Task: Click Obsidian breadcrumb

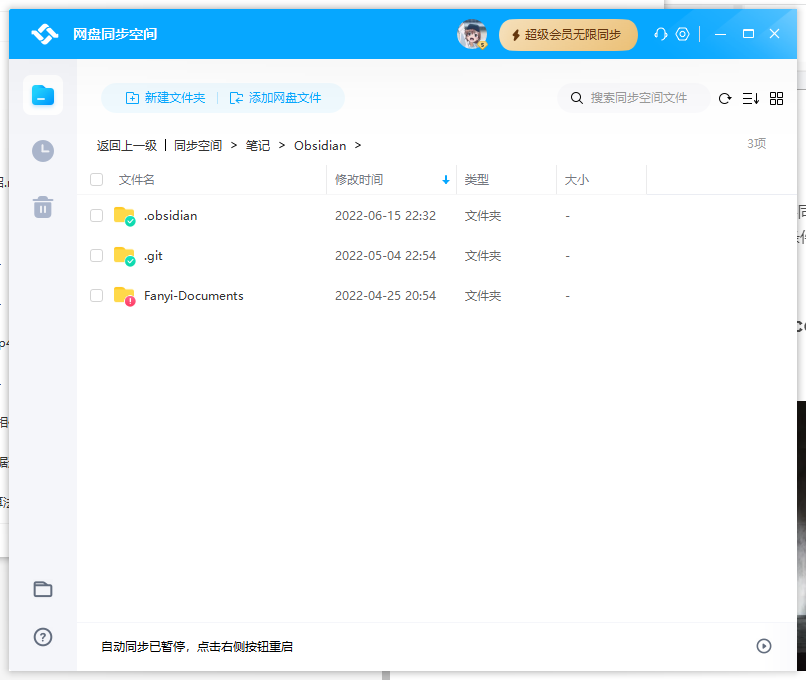Action: coord(320,145)
